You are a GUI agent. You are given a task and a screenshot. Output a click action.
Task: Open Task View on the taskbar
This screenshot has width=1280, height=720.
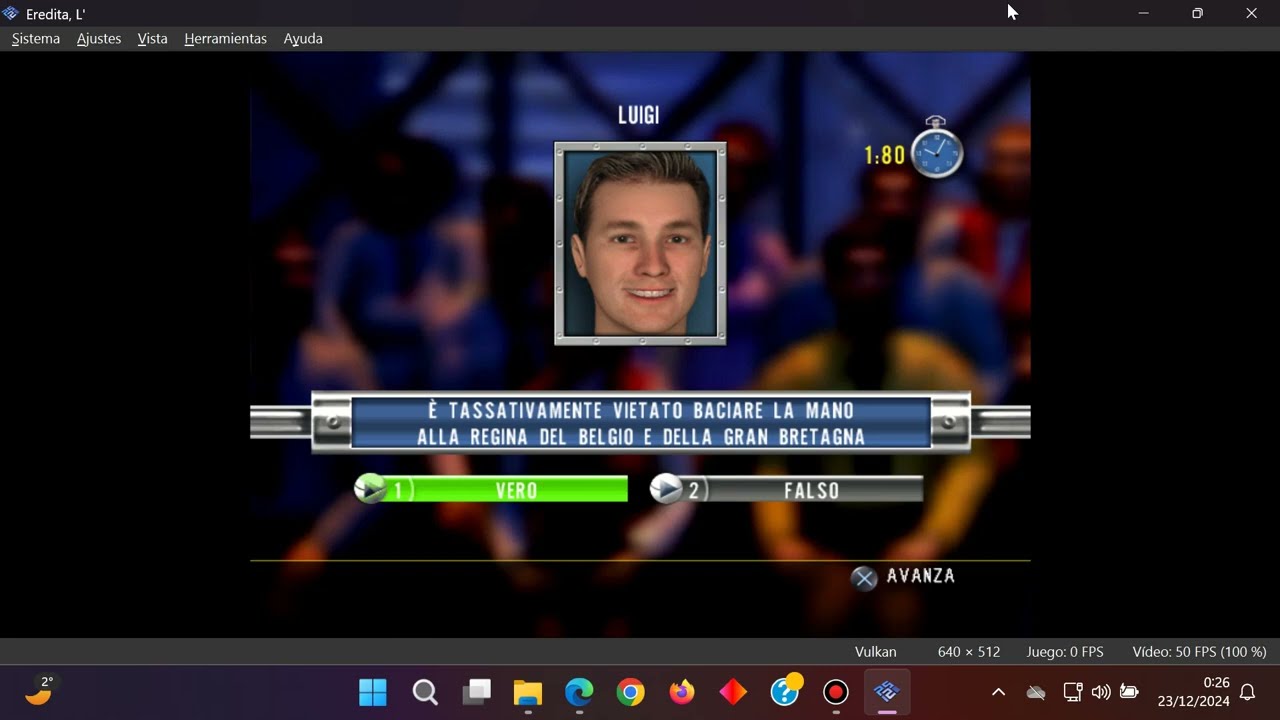(476, 692)
